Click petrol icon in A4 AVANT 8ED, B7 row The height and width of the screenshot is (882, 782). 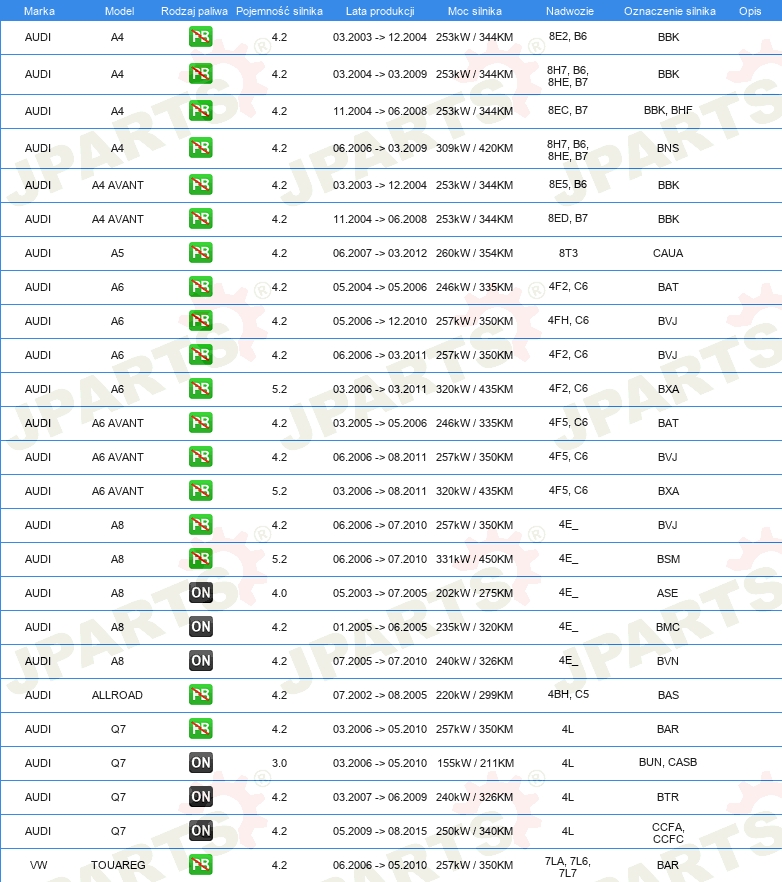pyautogui.click(x=201, y=219)
